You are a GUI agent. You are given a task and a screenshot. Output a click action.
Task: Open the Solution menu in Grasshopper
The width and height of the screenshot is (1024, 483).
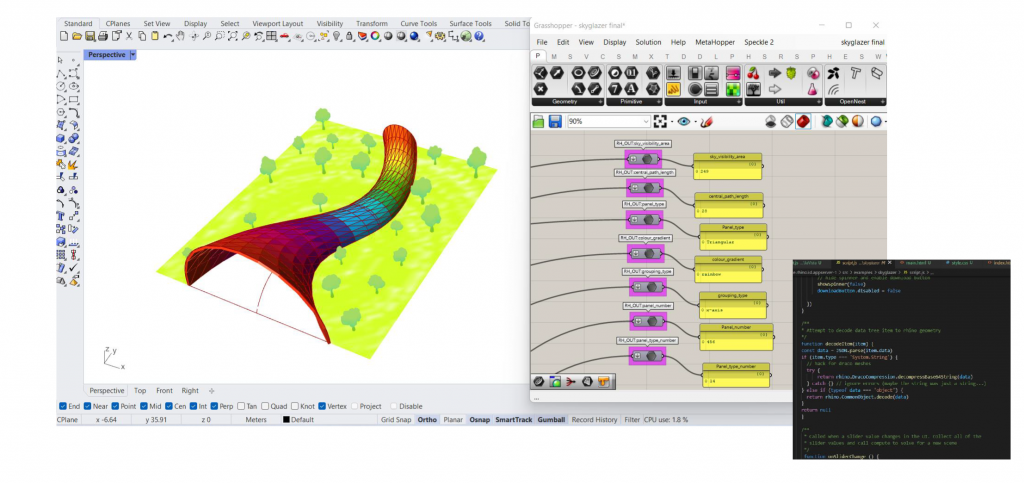point(648,42)
